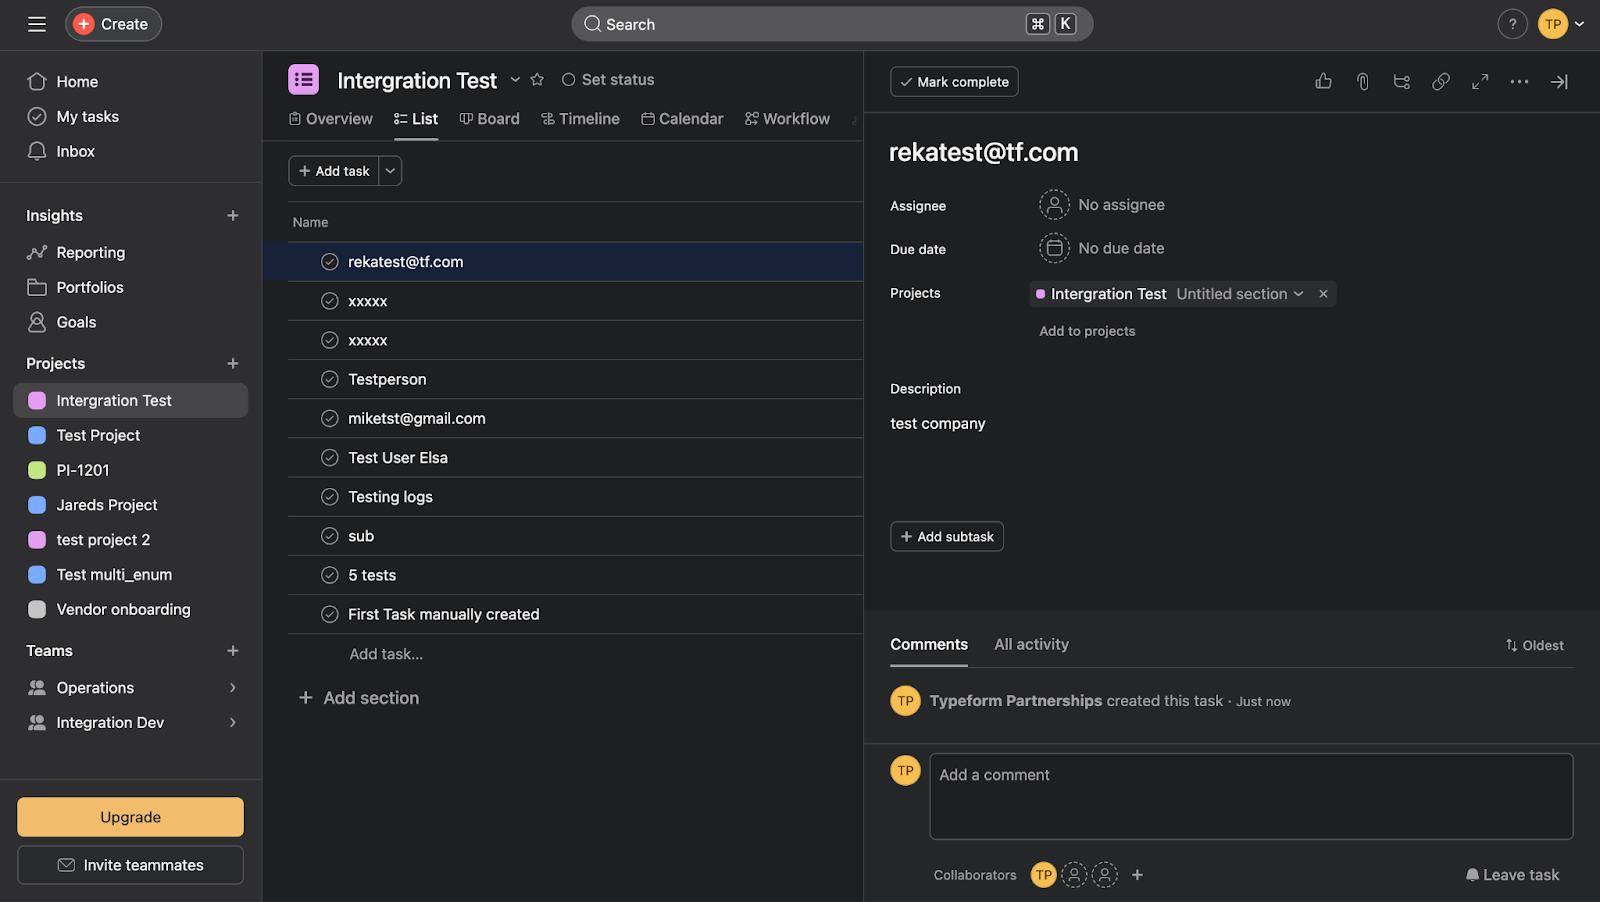
Task: Toggle completion for 'First Task manually created'
Action: [330, 615]
